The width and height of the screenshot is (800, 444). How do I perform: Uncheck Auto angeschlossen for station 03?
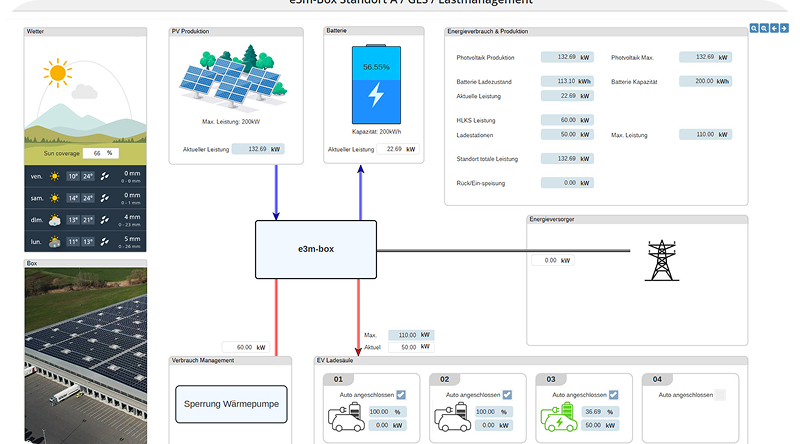(x=613, y=395)
